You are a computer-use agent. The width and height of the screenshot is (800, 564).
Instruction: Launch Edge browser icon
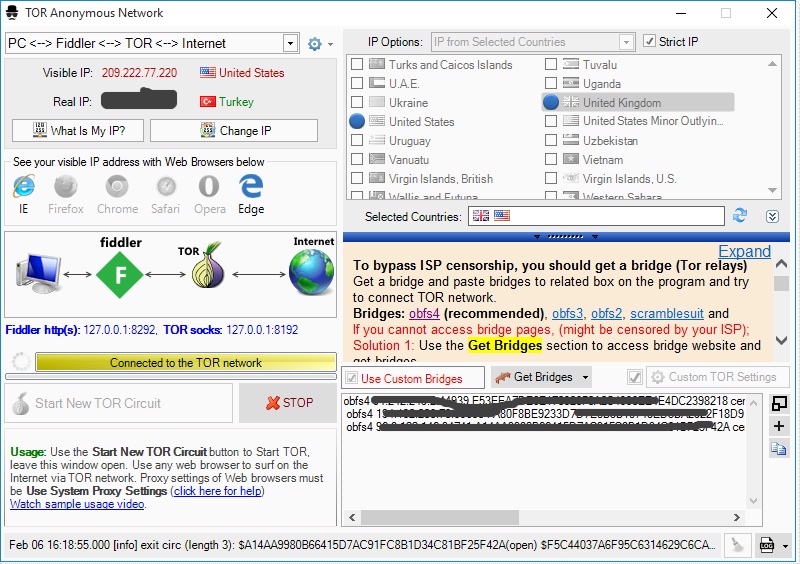tap(251, 186)
